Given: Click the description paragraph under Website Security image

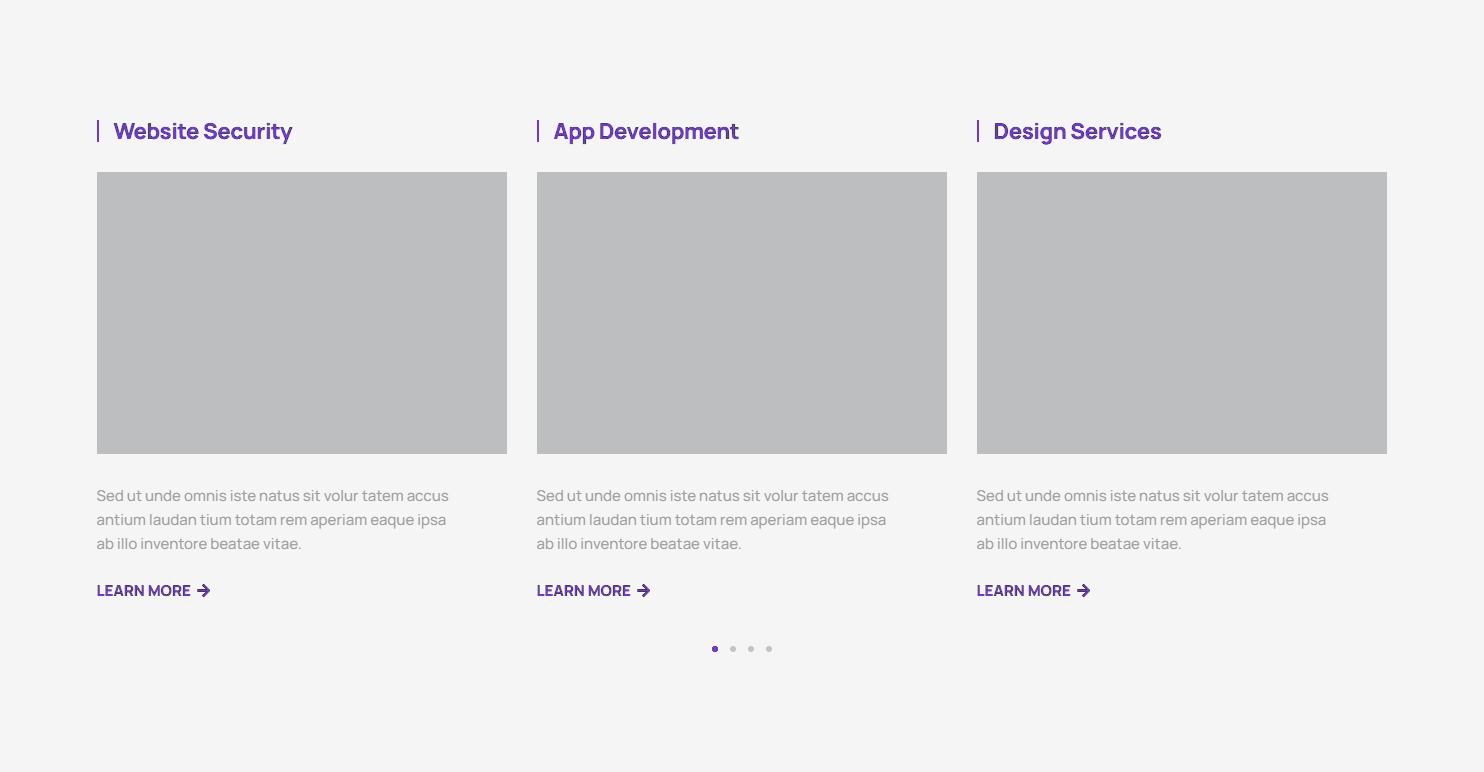Looking at the screenshot, I should click(272, 520).
